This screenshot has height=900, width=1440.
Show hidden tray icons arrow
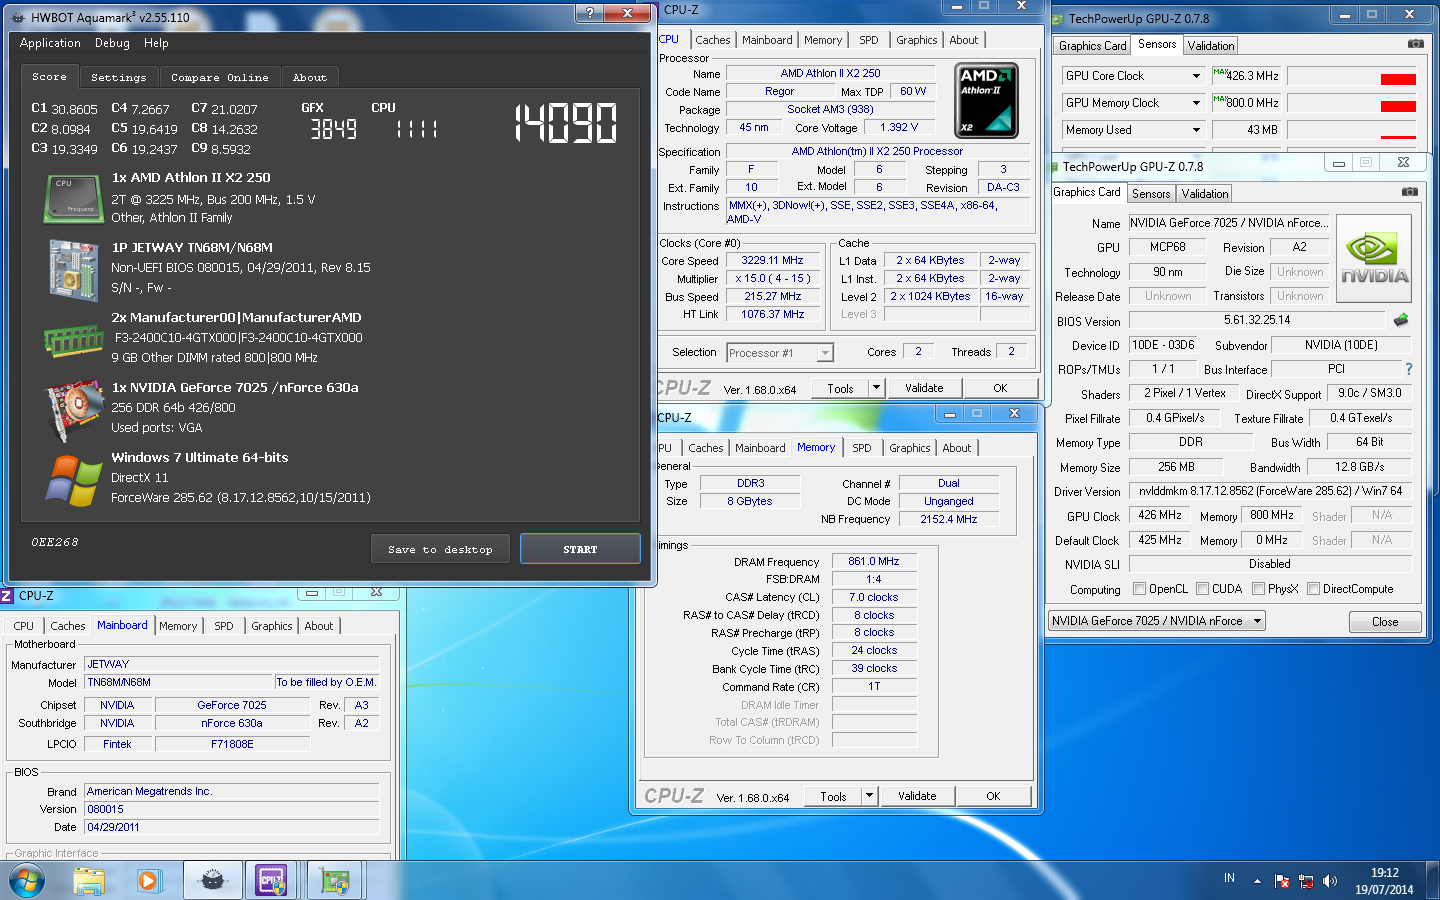pos(1257,881)
